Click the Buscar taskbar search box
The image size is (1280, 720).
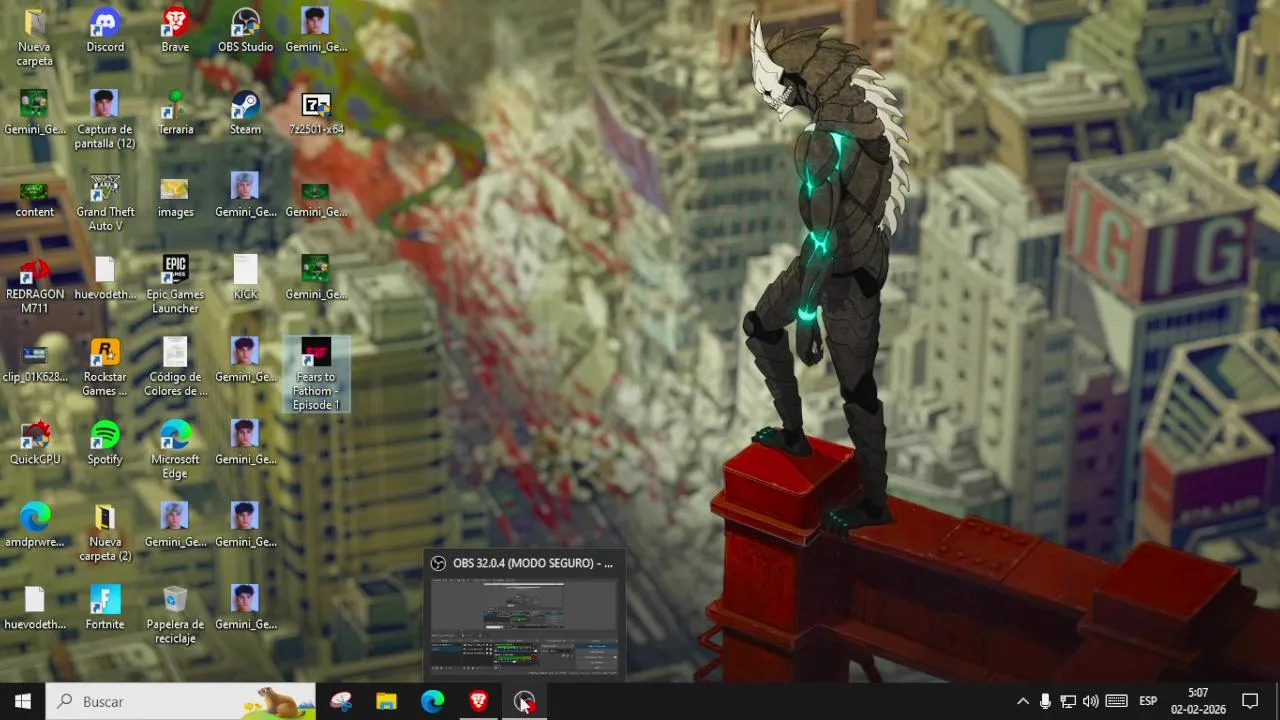pos(180,701)
